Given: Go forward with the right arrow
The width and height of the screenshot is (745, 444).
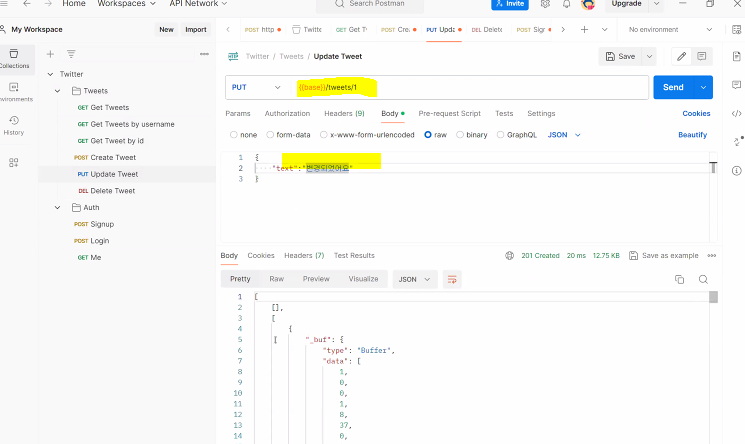Looking at the screenshot, I should tap(48, 3).
